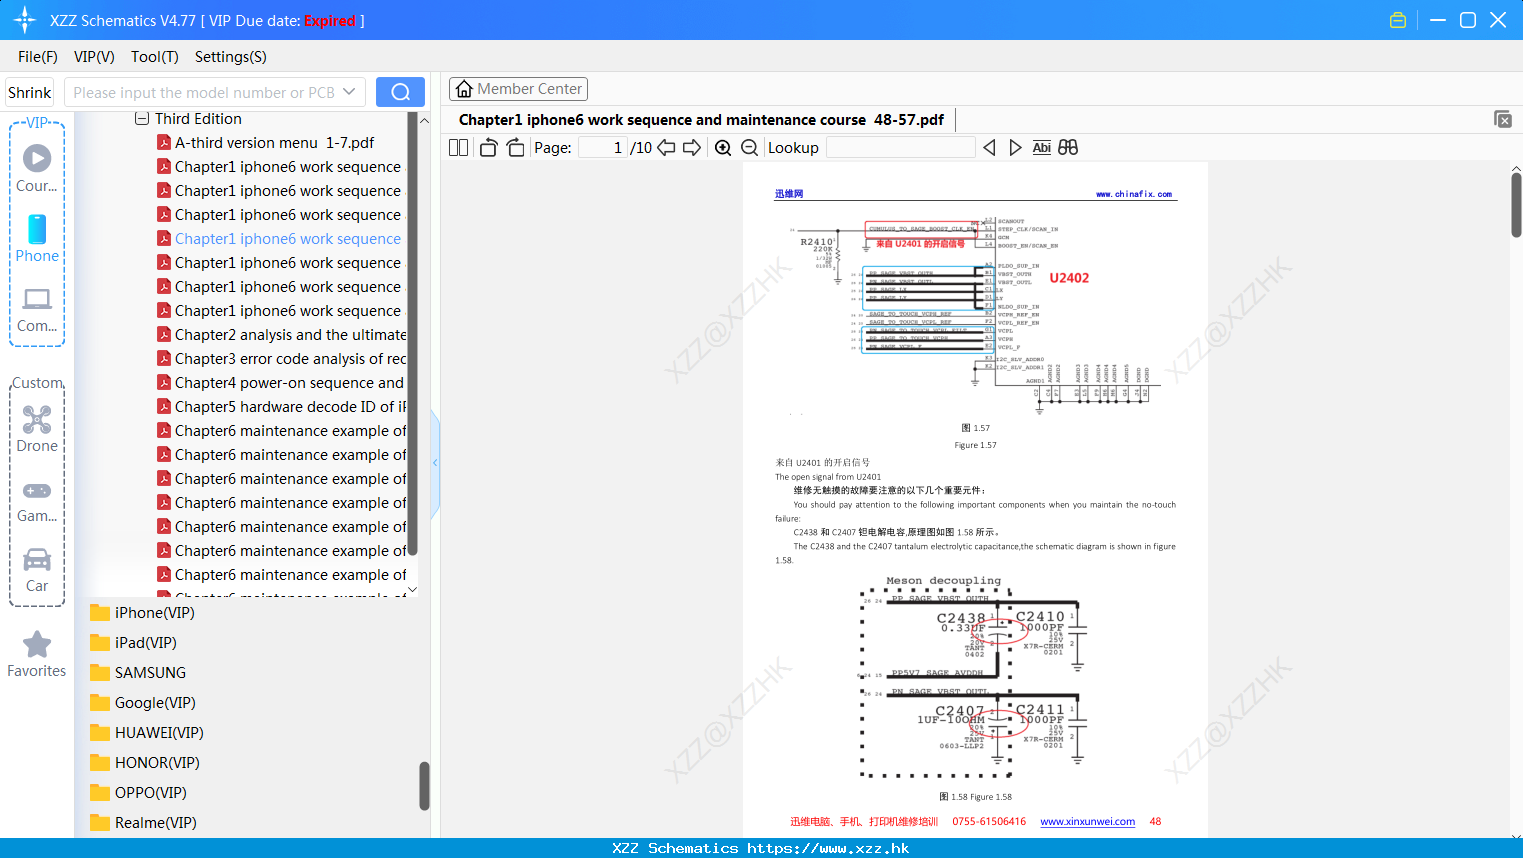1523x858 pixels.
Task: Click the blue search button
Action: pos(400,92)
